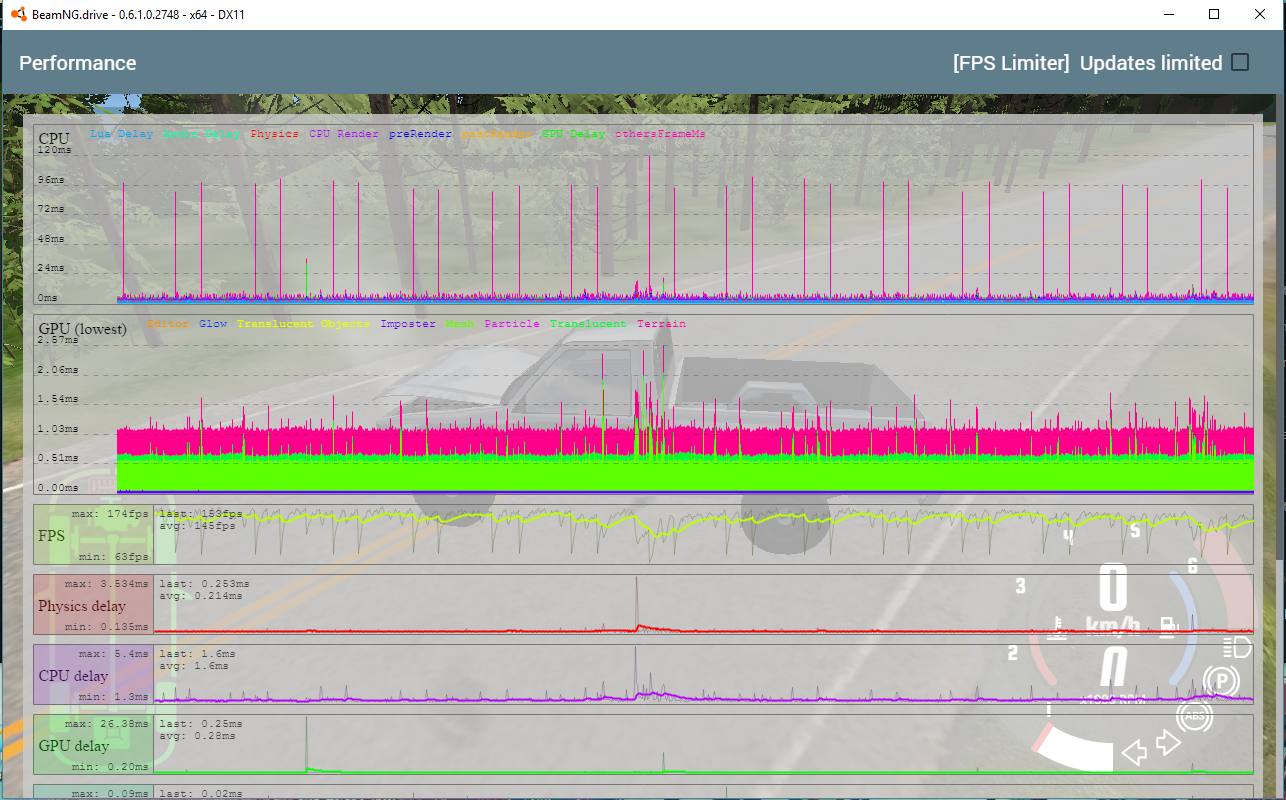Click the Audio Delay legend label
Screen dimensions: 1286x800
(x=201, y=134)
